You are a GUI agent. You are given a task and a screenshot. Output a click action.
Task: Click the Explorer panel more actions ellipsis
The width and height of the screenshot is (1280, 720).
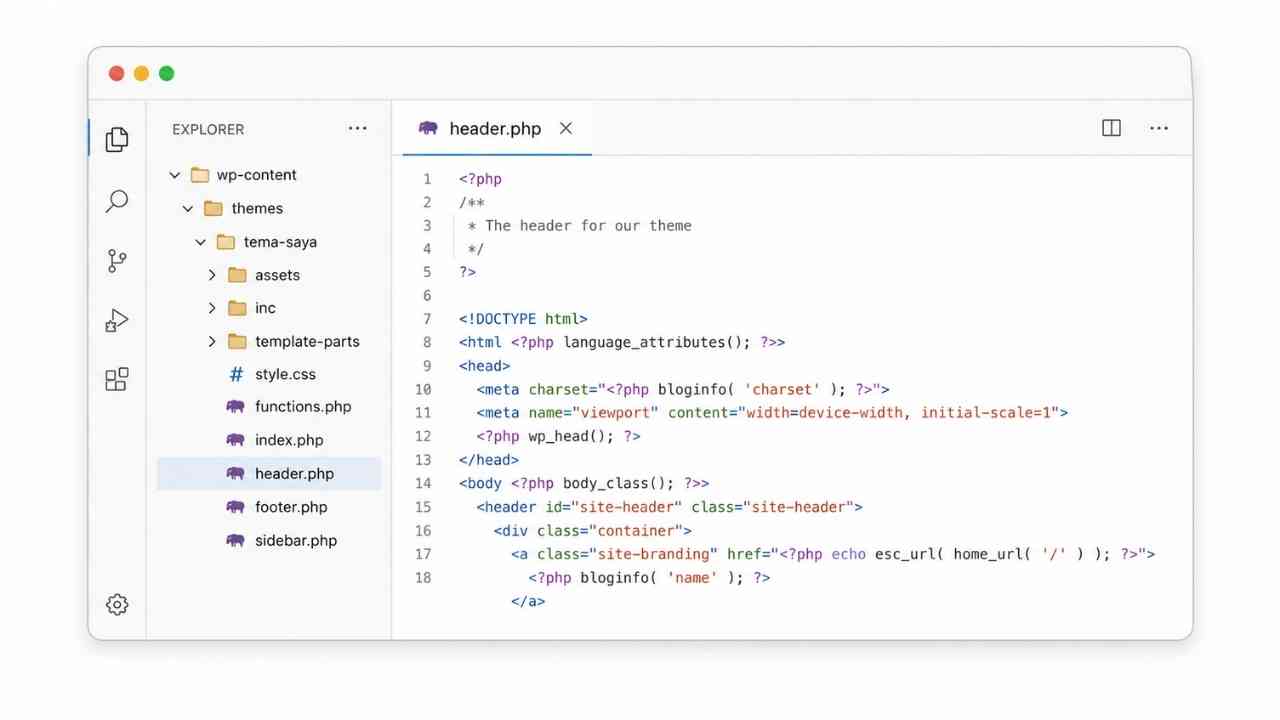(x=357, y=128)
